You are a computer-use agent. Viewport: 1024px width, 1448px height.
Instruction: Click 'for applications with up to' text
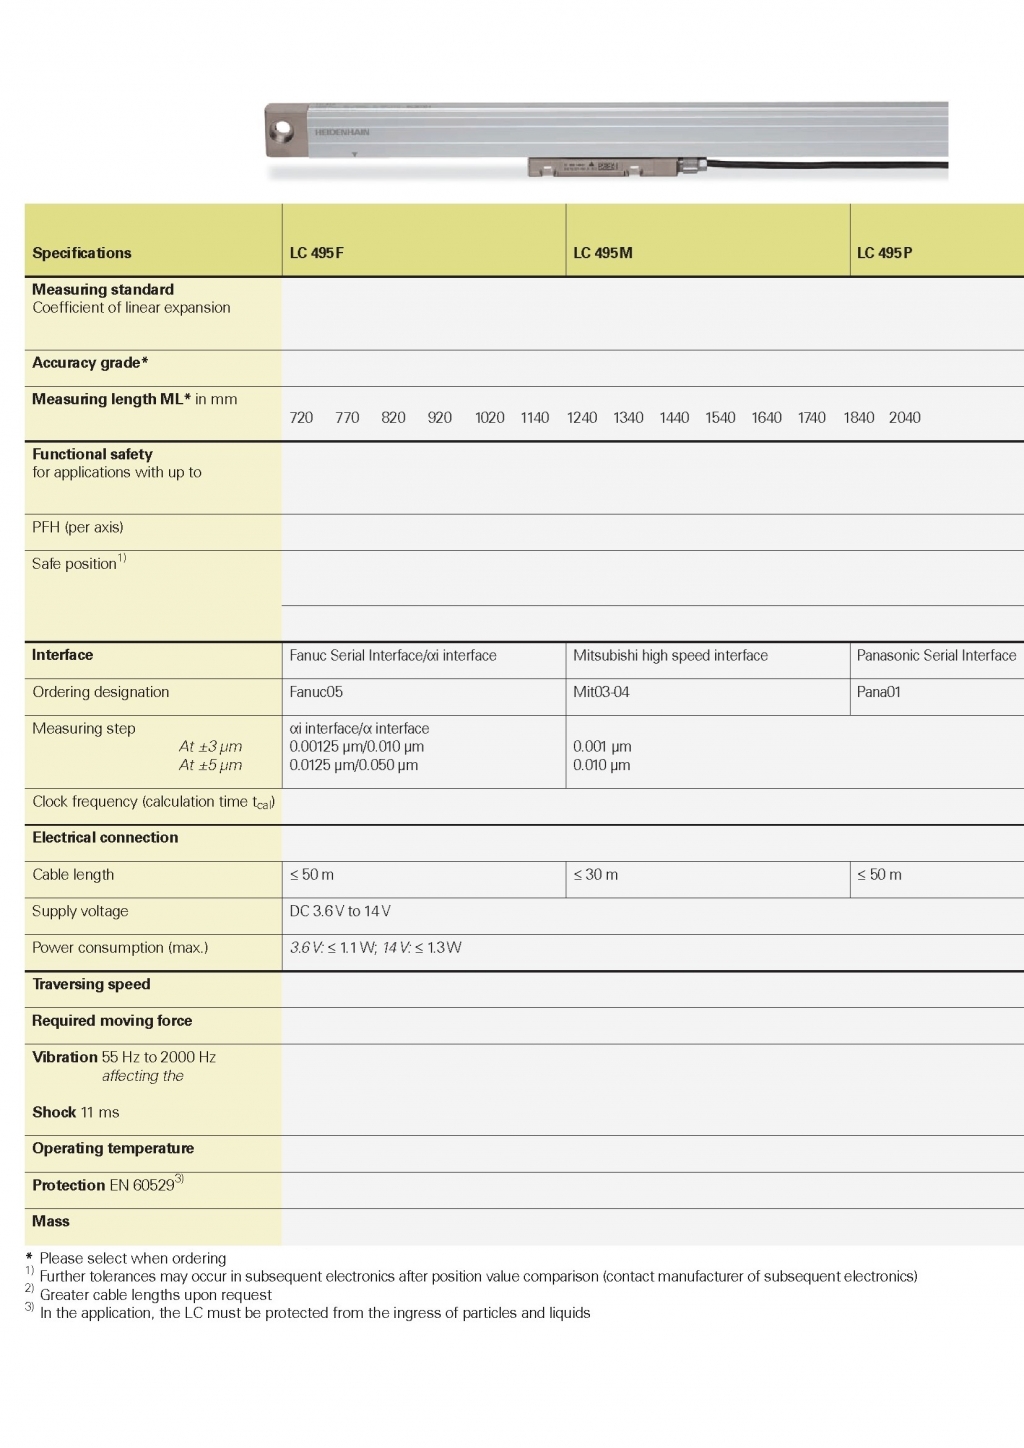tap(117, 472)
